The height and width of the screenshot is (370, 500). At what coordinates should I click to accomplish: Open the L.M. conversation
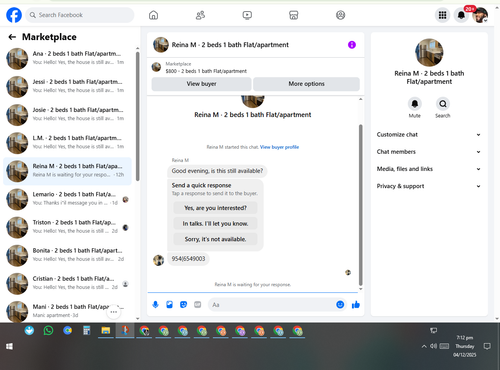pyautogui.click(x=67, y=143)
